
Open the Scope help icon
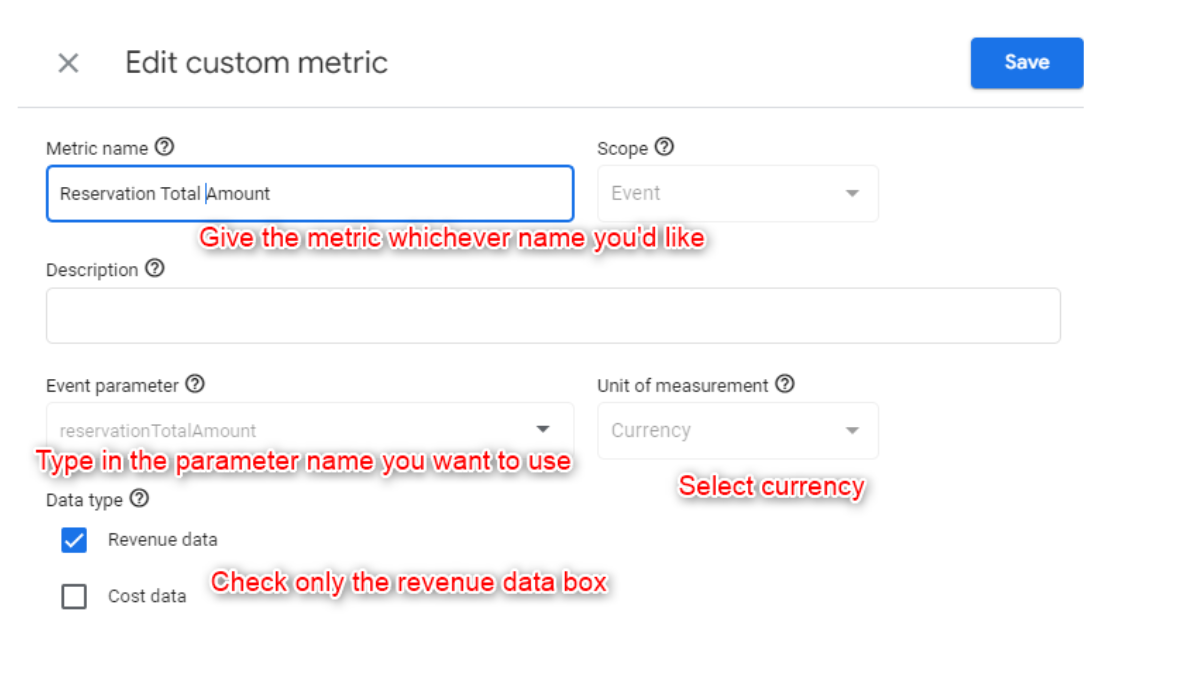point(664,147)
